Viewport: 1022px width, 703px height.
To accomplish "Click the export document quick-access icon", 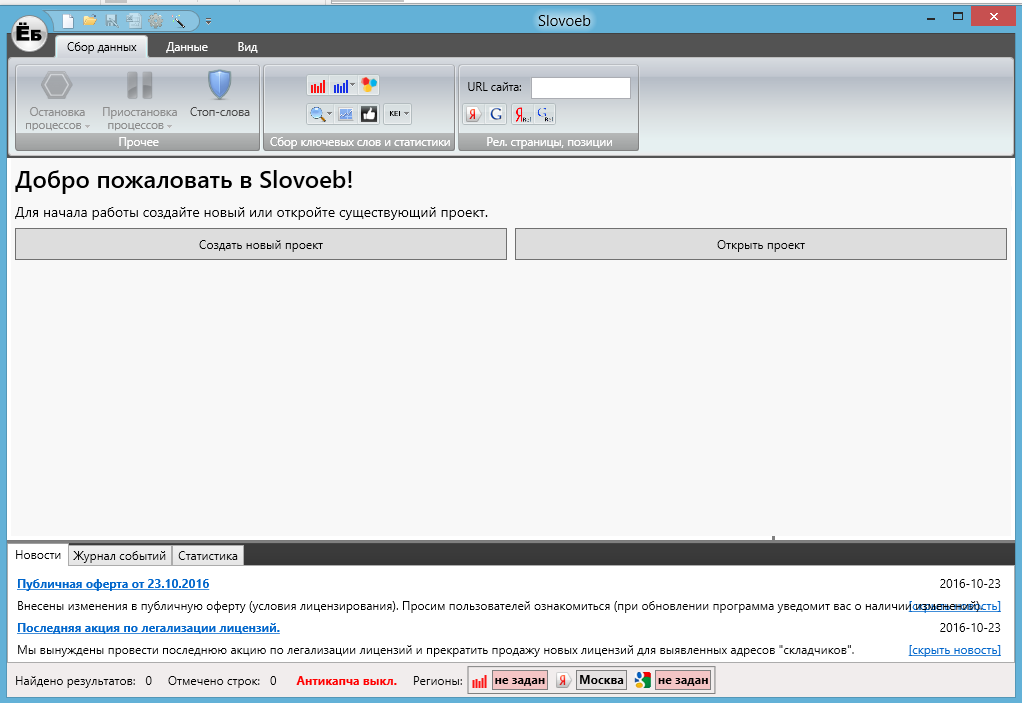I will [134, 21].
